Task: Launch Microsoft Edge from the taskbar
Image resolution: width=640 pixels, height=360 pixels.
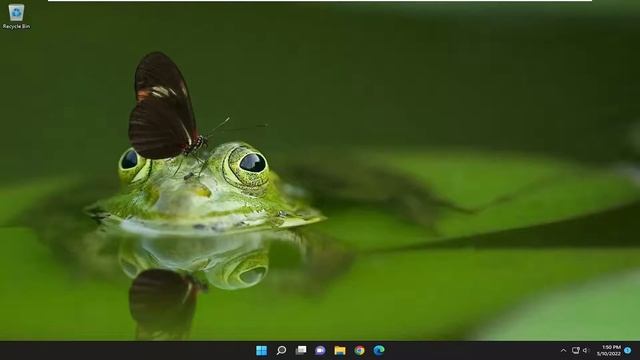Action: [x=379, y=350]
